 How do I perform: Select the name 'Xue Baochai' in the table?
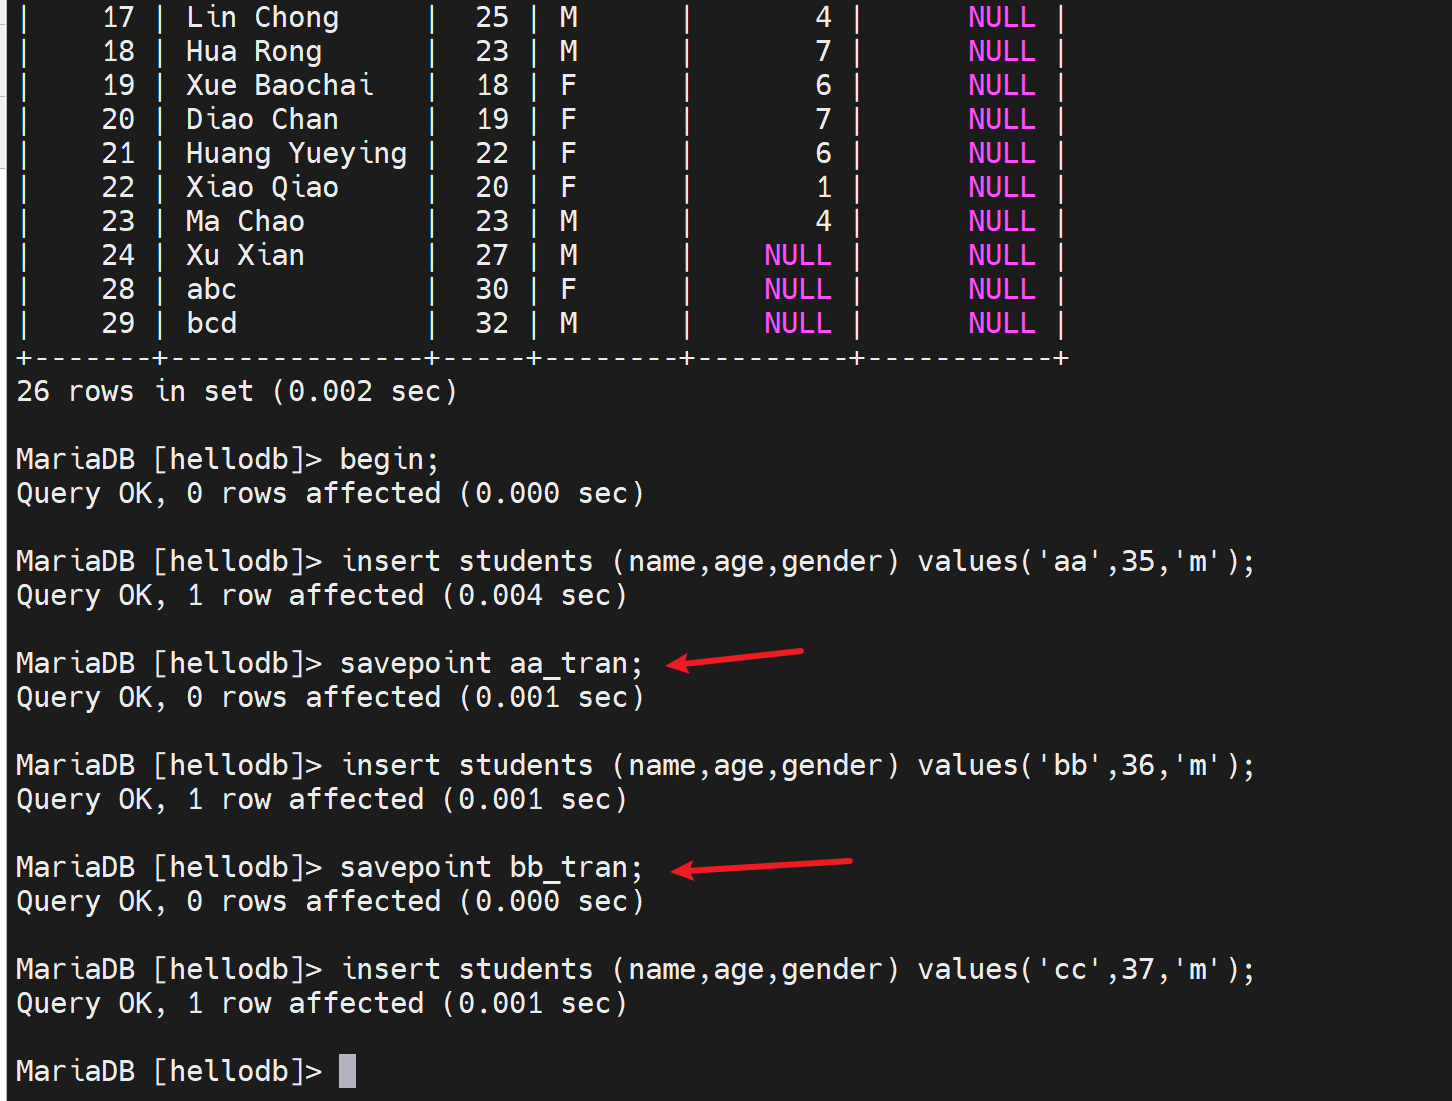[279, 85]
